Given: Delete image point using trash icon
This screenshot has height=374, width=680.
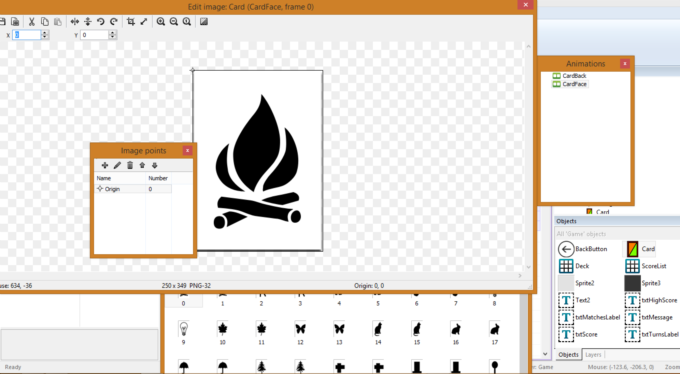Looking at the screenshot, I should [x=130, y=165].
